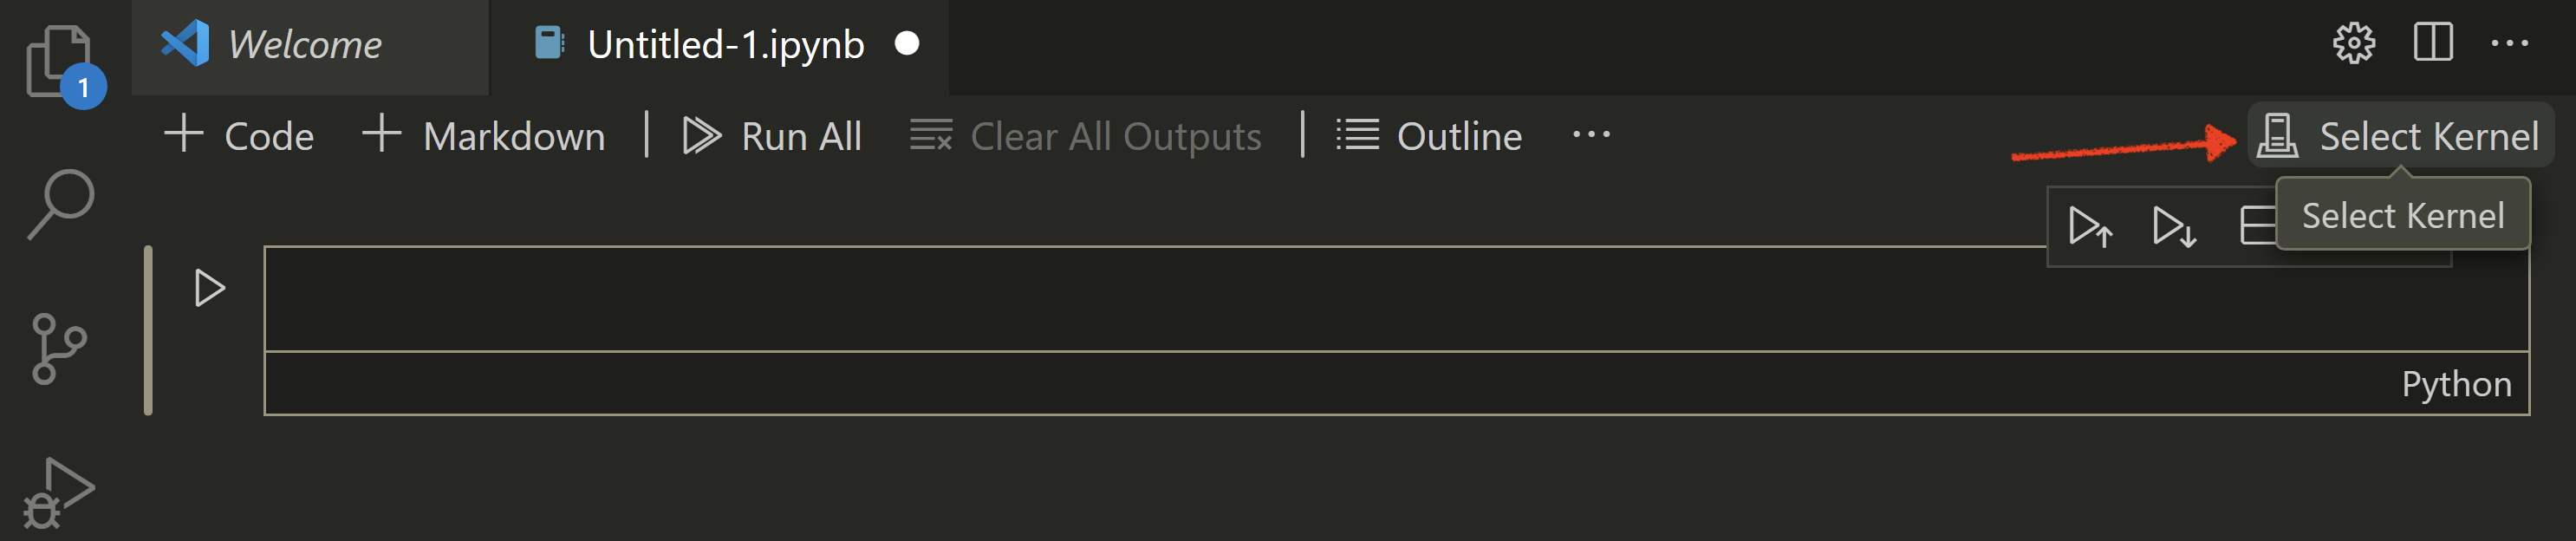Open the Explorer view in activity bar
This screenshot has height=541, width=2576.
(60, 62)
